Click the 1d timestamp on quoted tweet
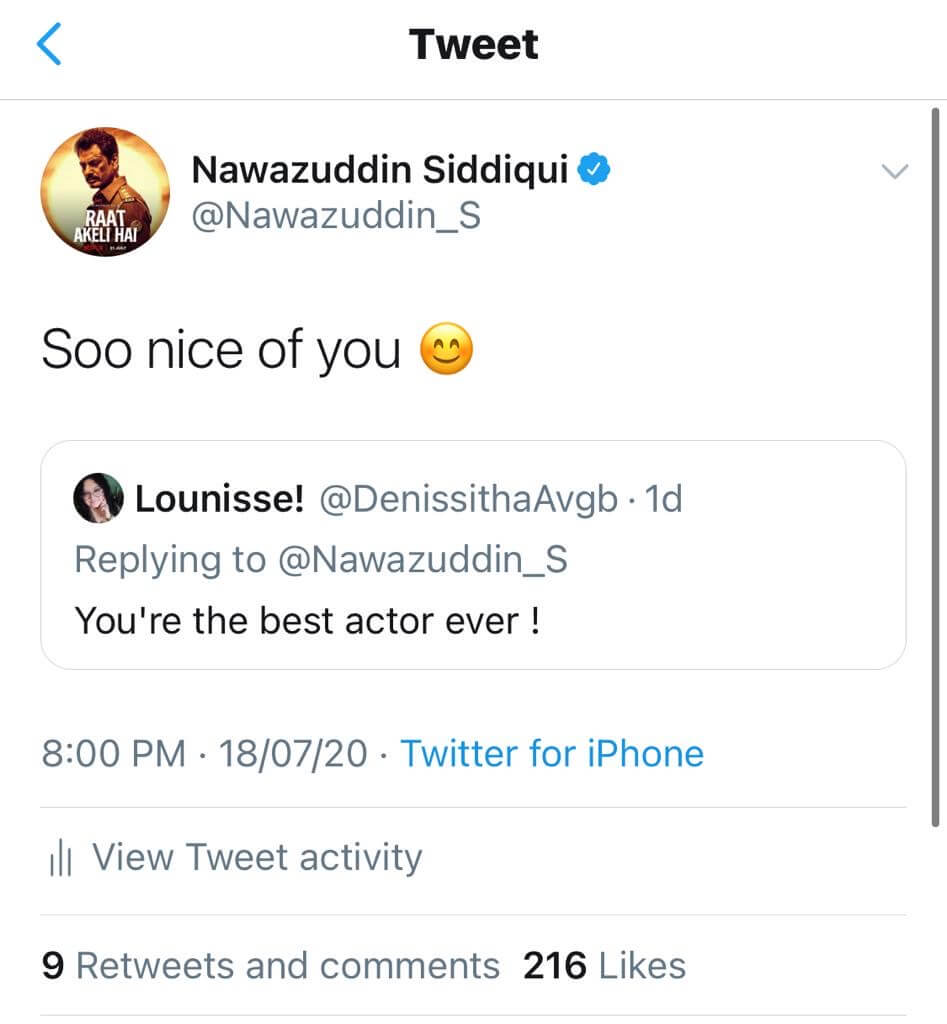The image size is (947, 1024). (x=663, y=498)
